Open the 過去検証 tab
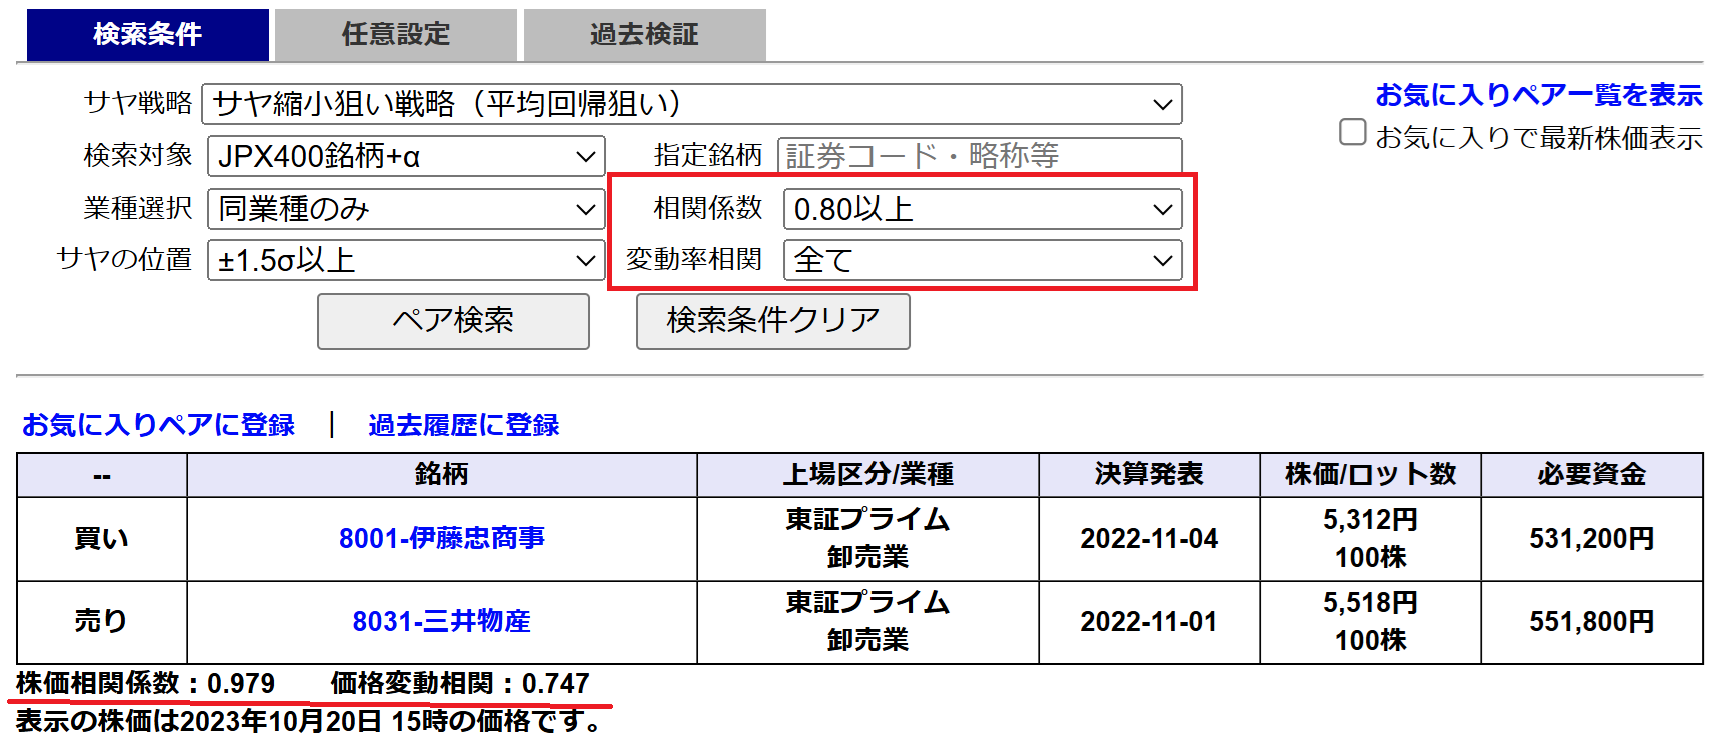Viewport: 1736px width, 747px height. point(644,35)
